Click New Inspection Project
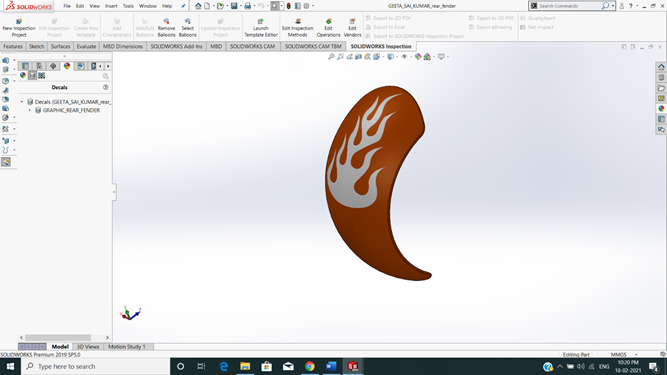 coord(19,28)
